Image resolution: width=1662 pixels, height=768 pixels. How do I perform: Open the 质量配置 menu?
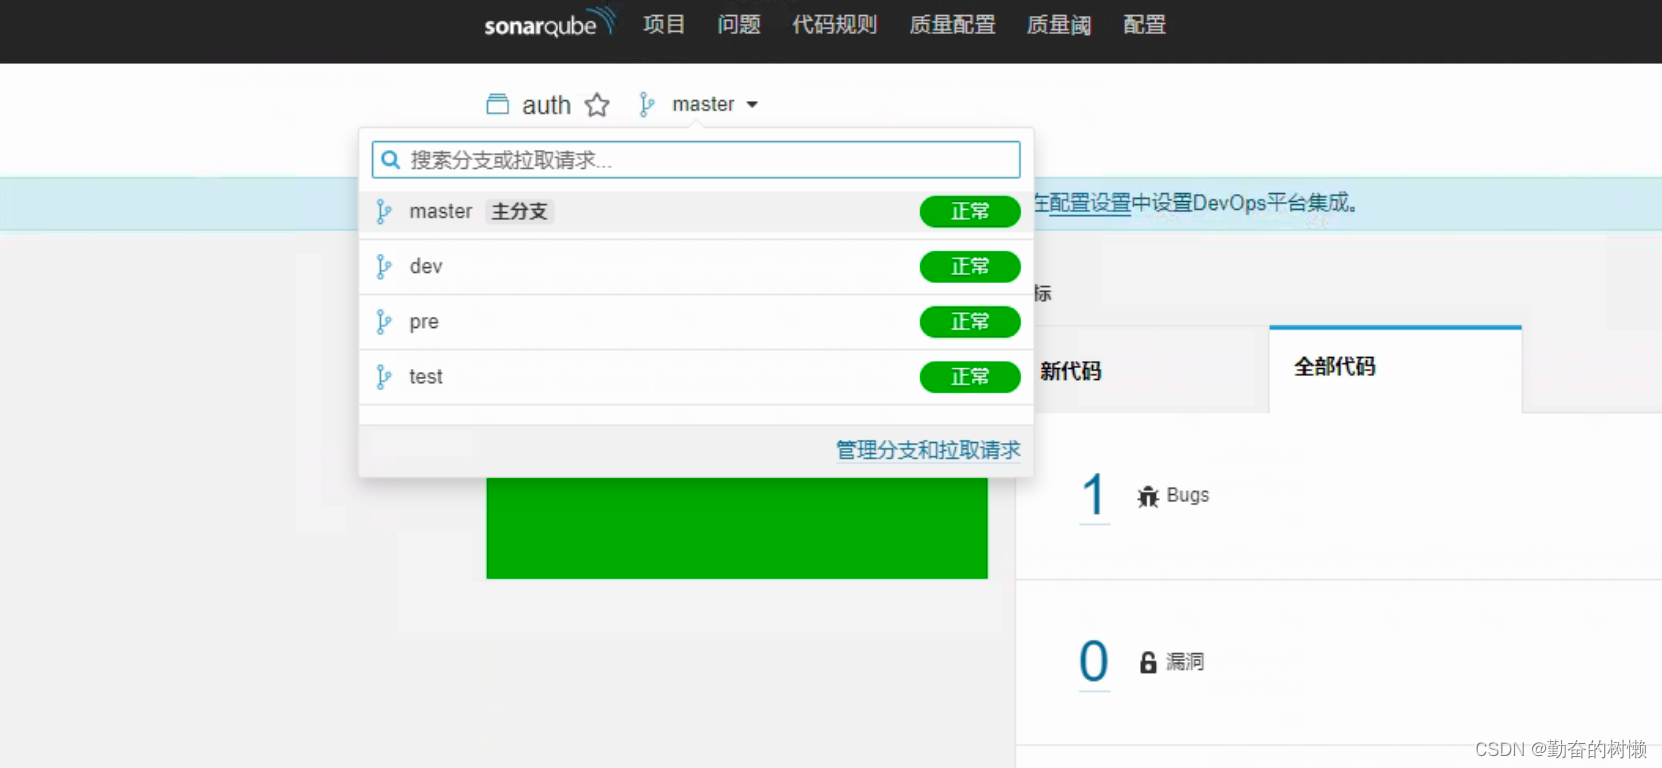[952, 24]
